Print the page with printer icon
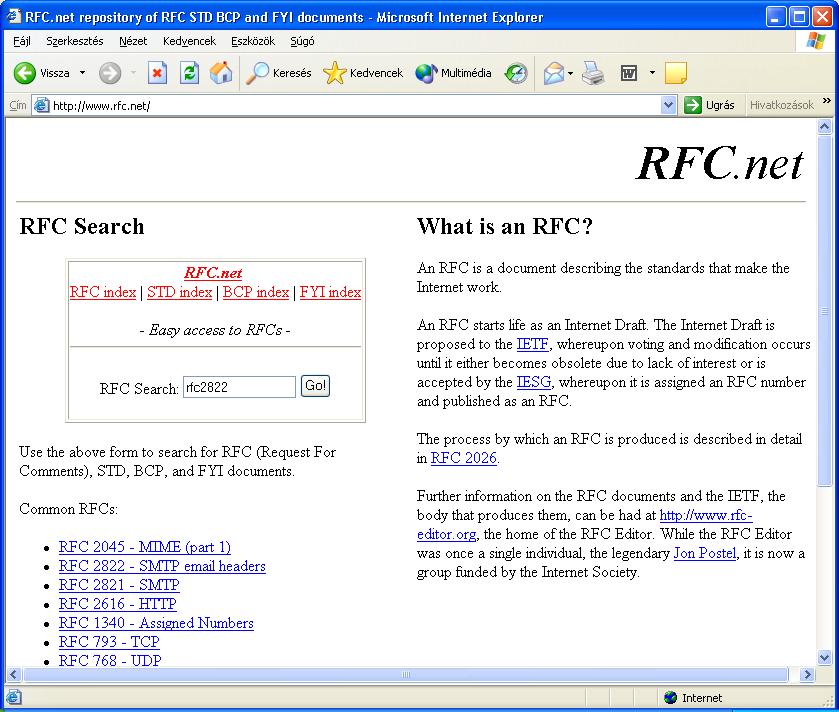Image resolution: width=839 pixels, height=712 pixels. point(592,73)
